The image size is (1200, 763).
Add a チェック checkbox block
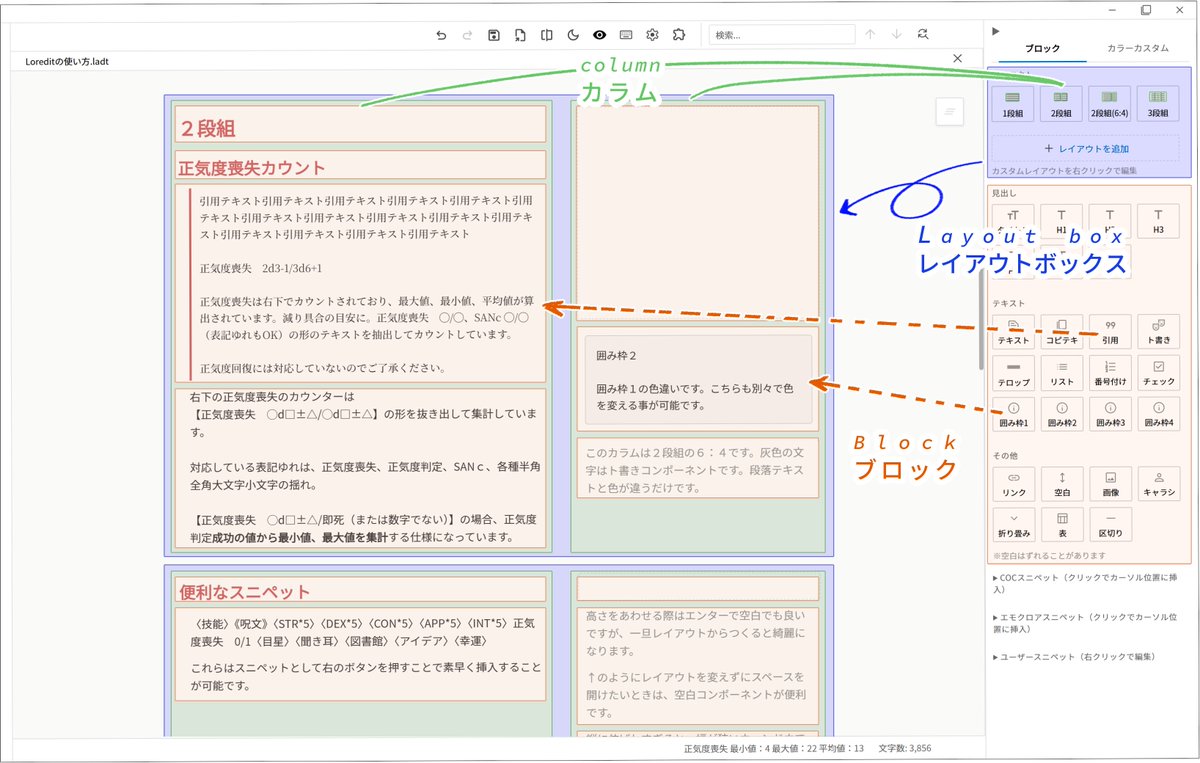tap(1158, 373)
